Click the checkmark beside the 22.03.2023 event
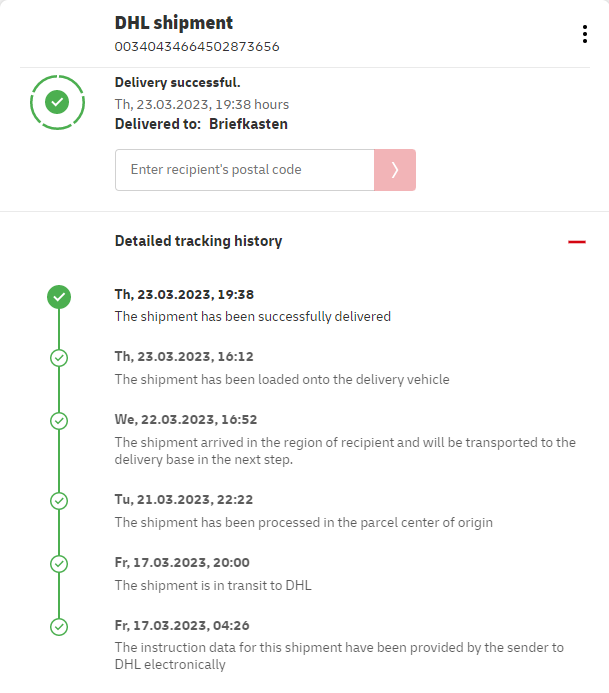The height and width of the screenshot is (693, 609). click(59, 421)
